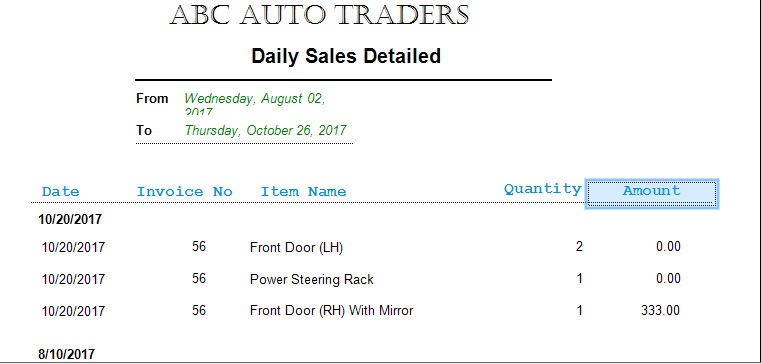The height and width of the screenshot is (364, 761).
Task: Select the ABC AUTO TRADERS title
Action: click(x=319, y=15)
